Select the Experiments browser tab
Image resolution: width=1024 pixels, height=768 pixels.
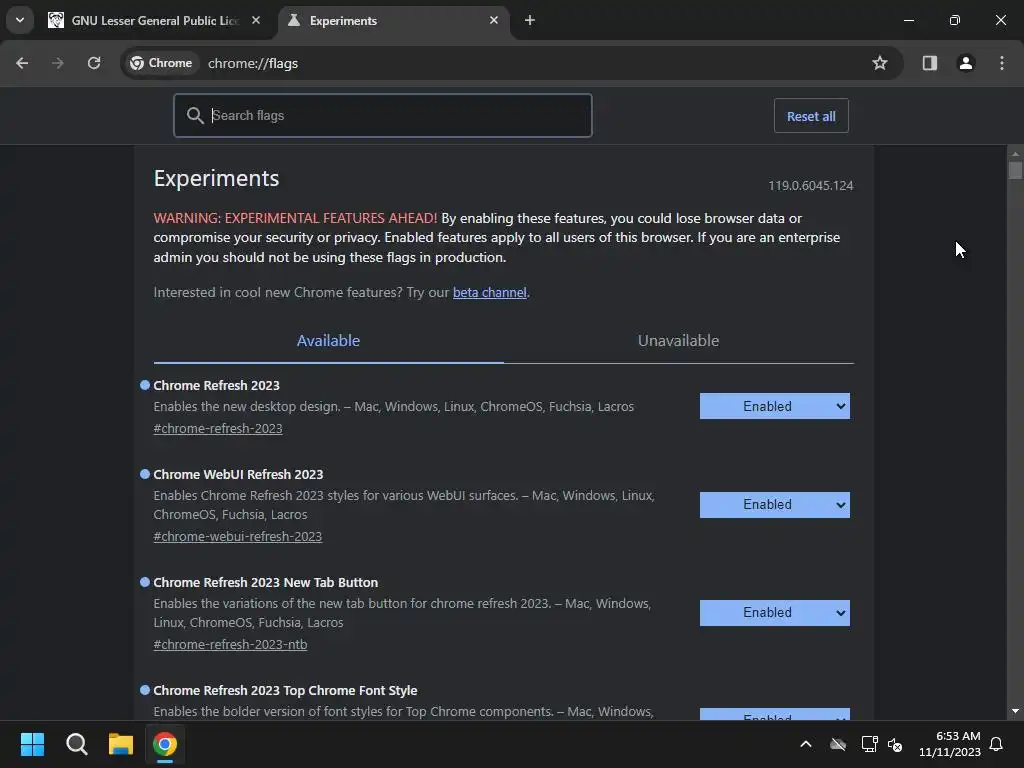point(392,20)
